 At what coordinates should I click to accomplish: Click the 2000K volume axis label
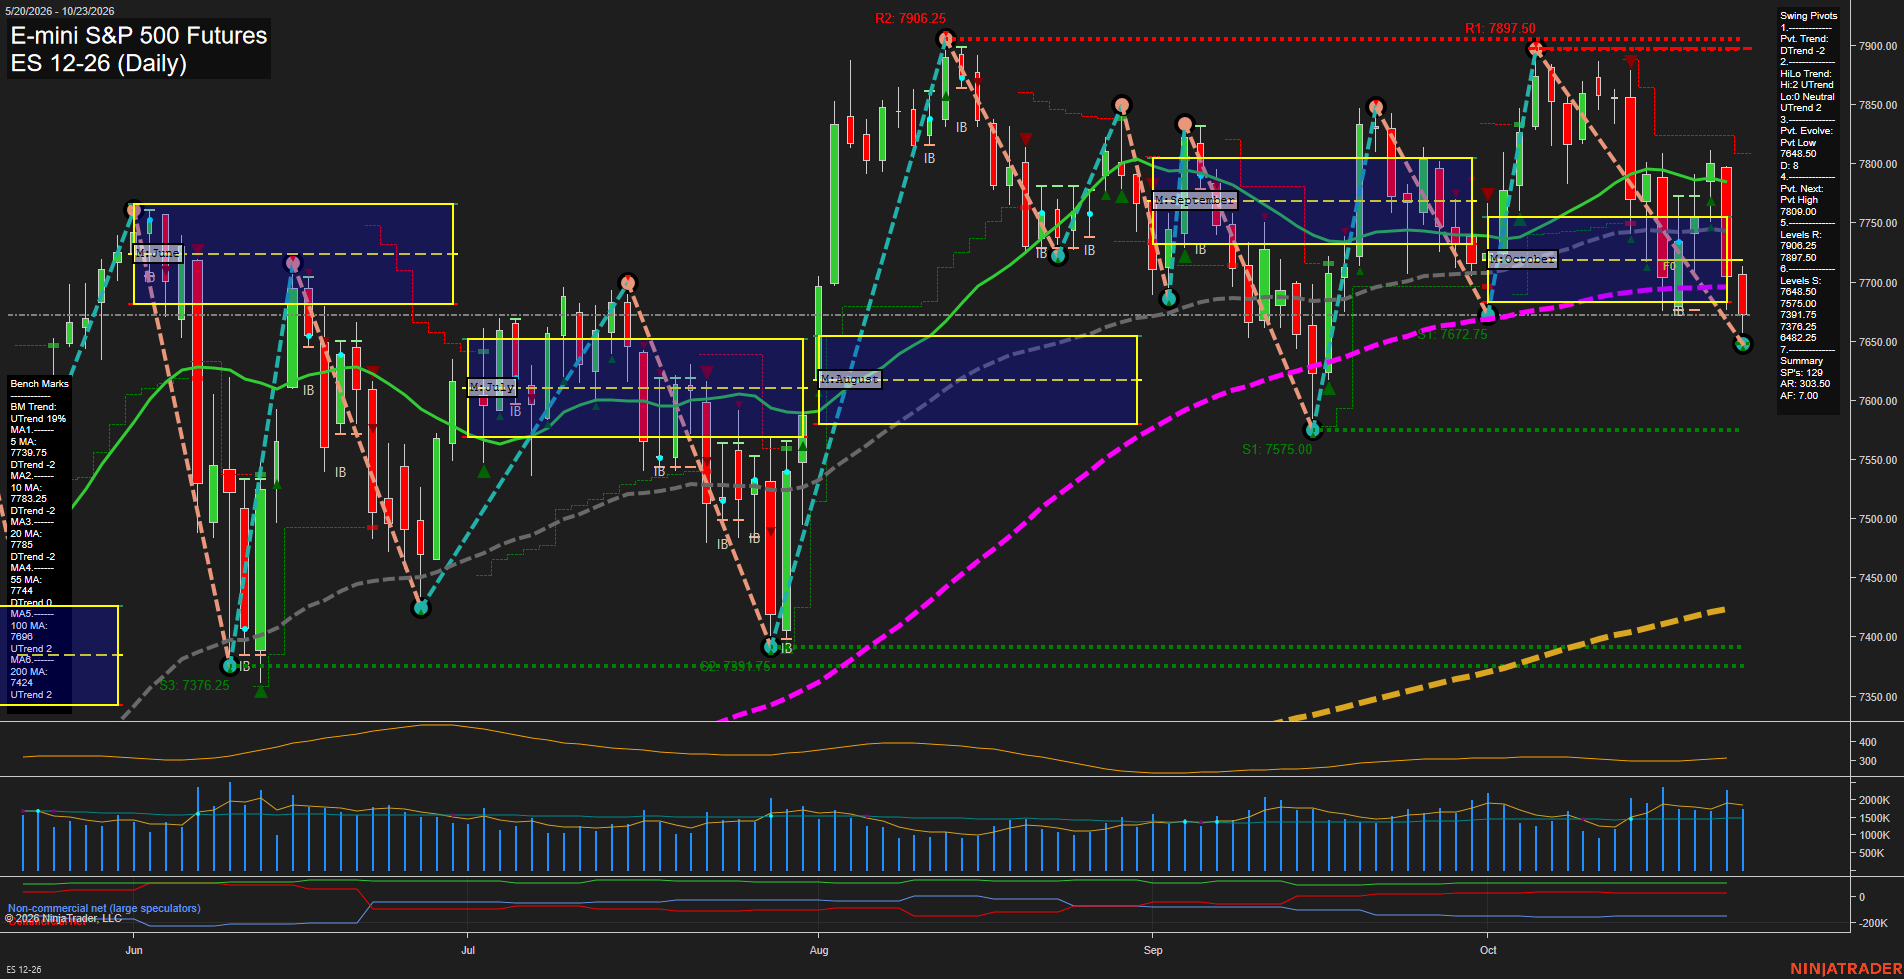point(1874,800)
